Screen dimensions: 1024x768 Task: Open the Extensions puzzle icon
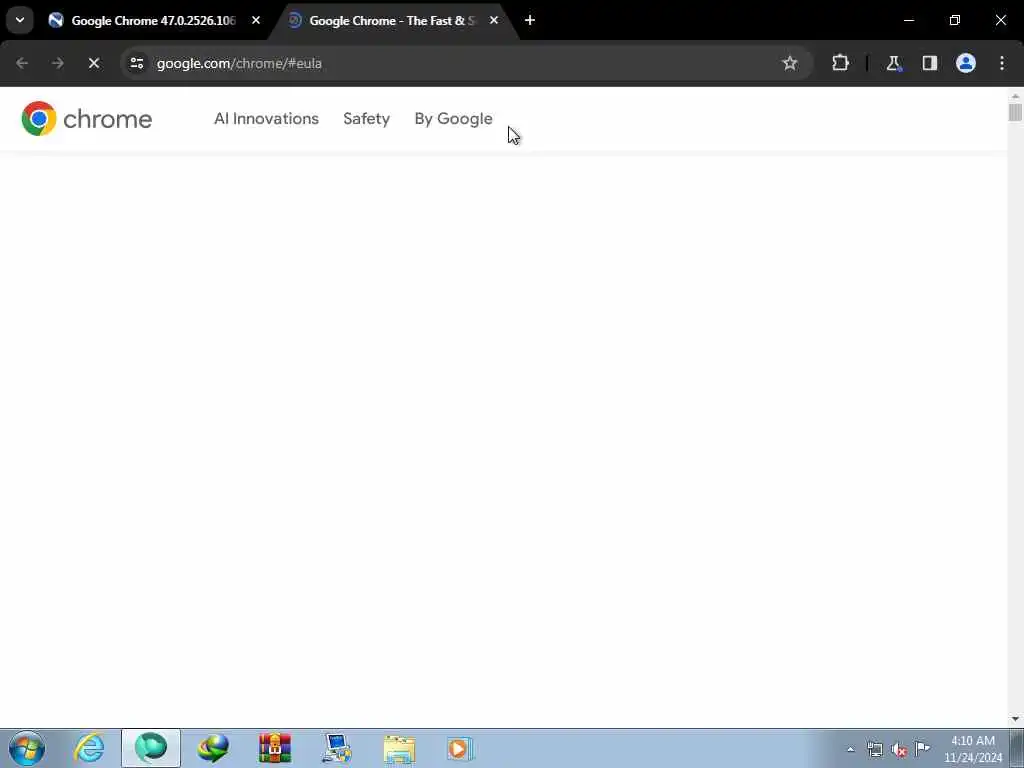[x=840, y=63]
